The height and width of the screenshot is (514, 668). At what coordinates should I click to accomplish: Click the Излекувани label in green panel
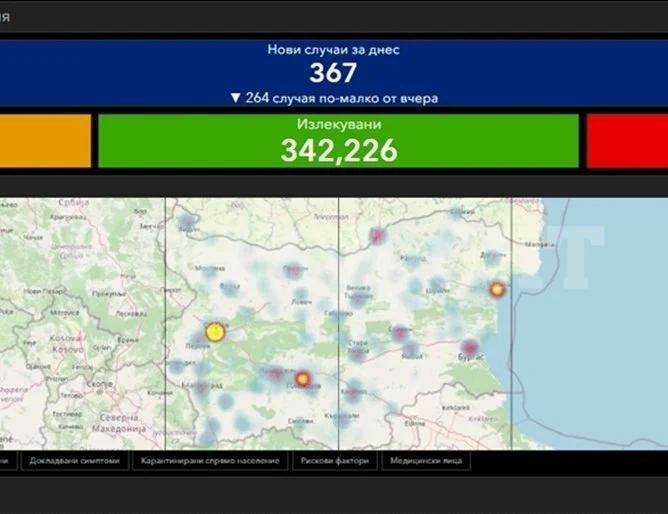339,124
